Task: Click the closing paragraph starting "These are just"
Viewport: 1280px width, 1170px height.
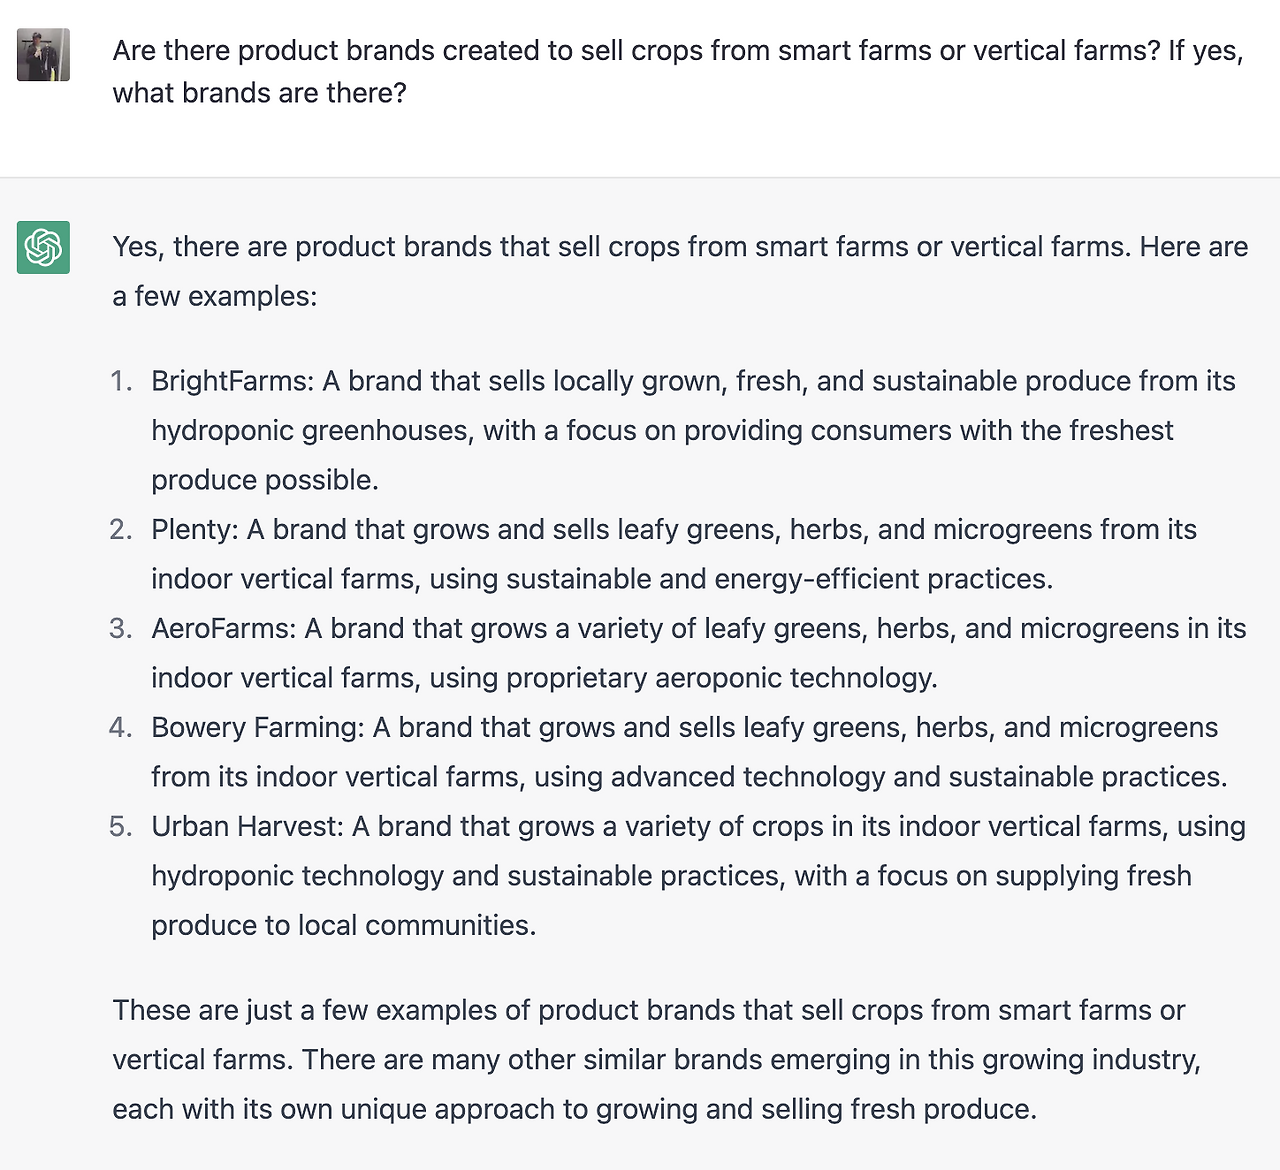Action: 656,1059
